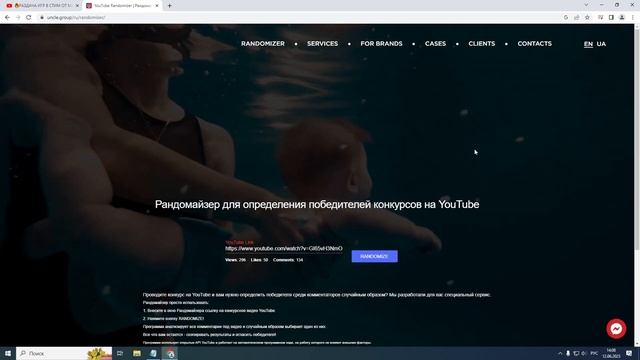Viewport: 640px width, 360px height.
Task: Open Windows notification center
Action: click(629, 353)
